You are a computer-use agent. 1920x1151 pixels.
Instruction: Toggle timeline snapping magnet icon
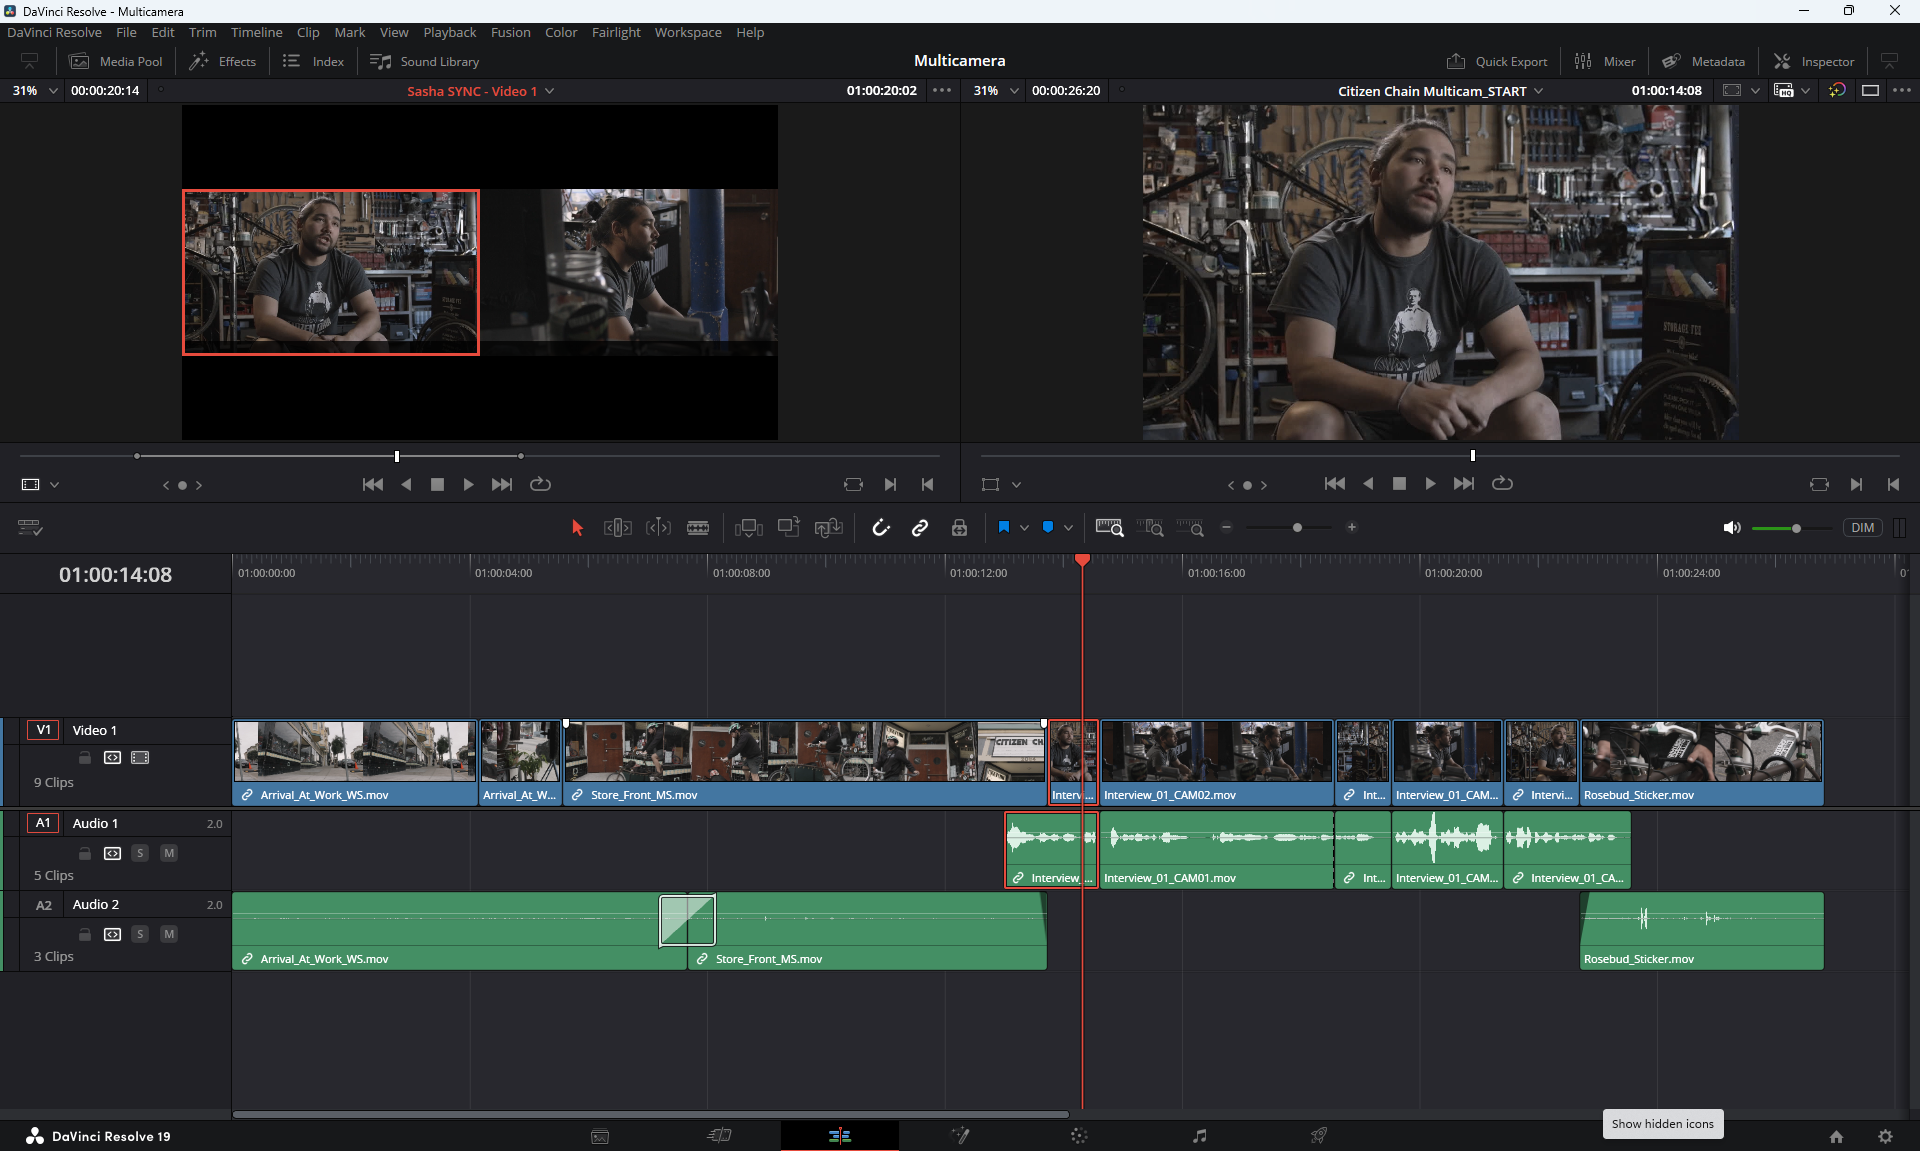coord(880,528)
